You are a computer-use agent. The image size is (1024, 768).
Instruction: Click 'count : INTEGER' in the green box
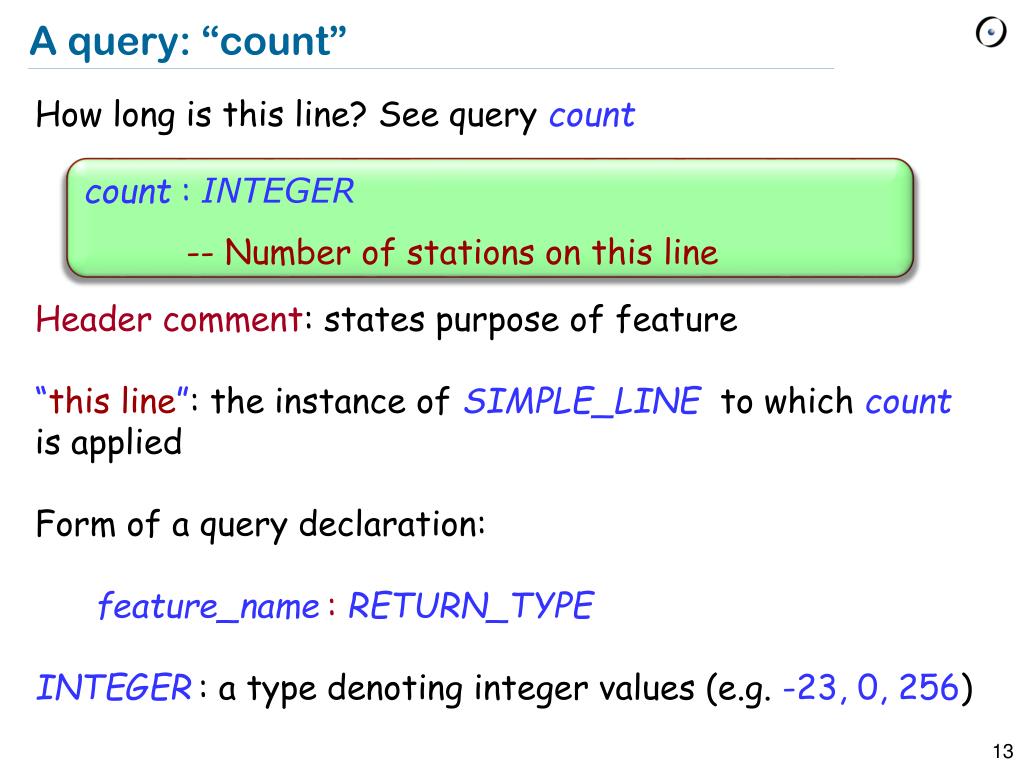(219, 191)
